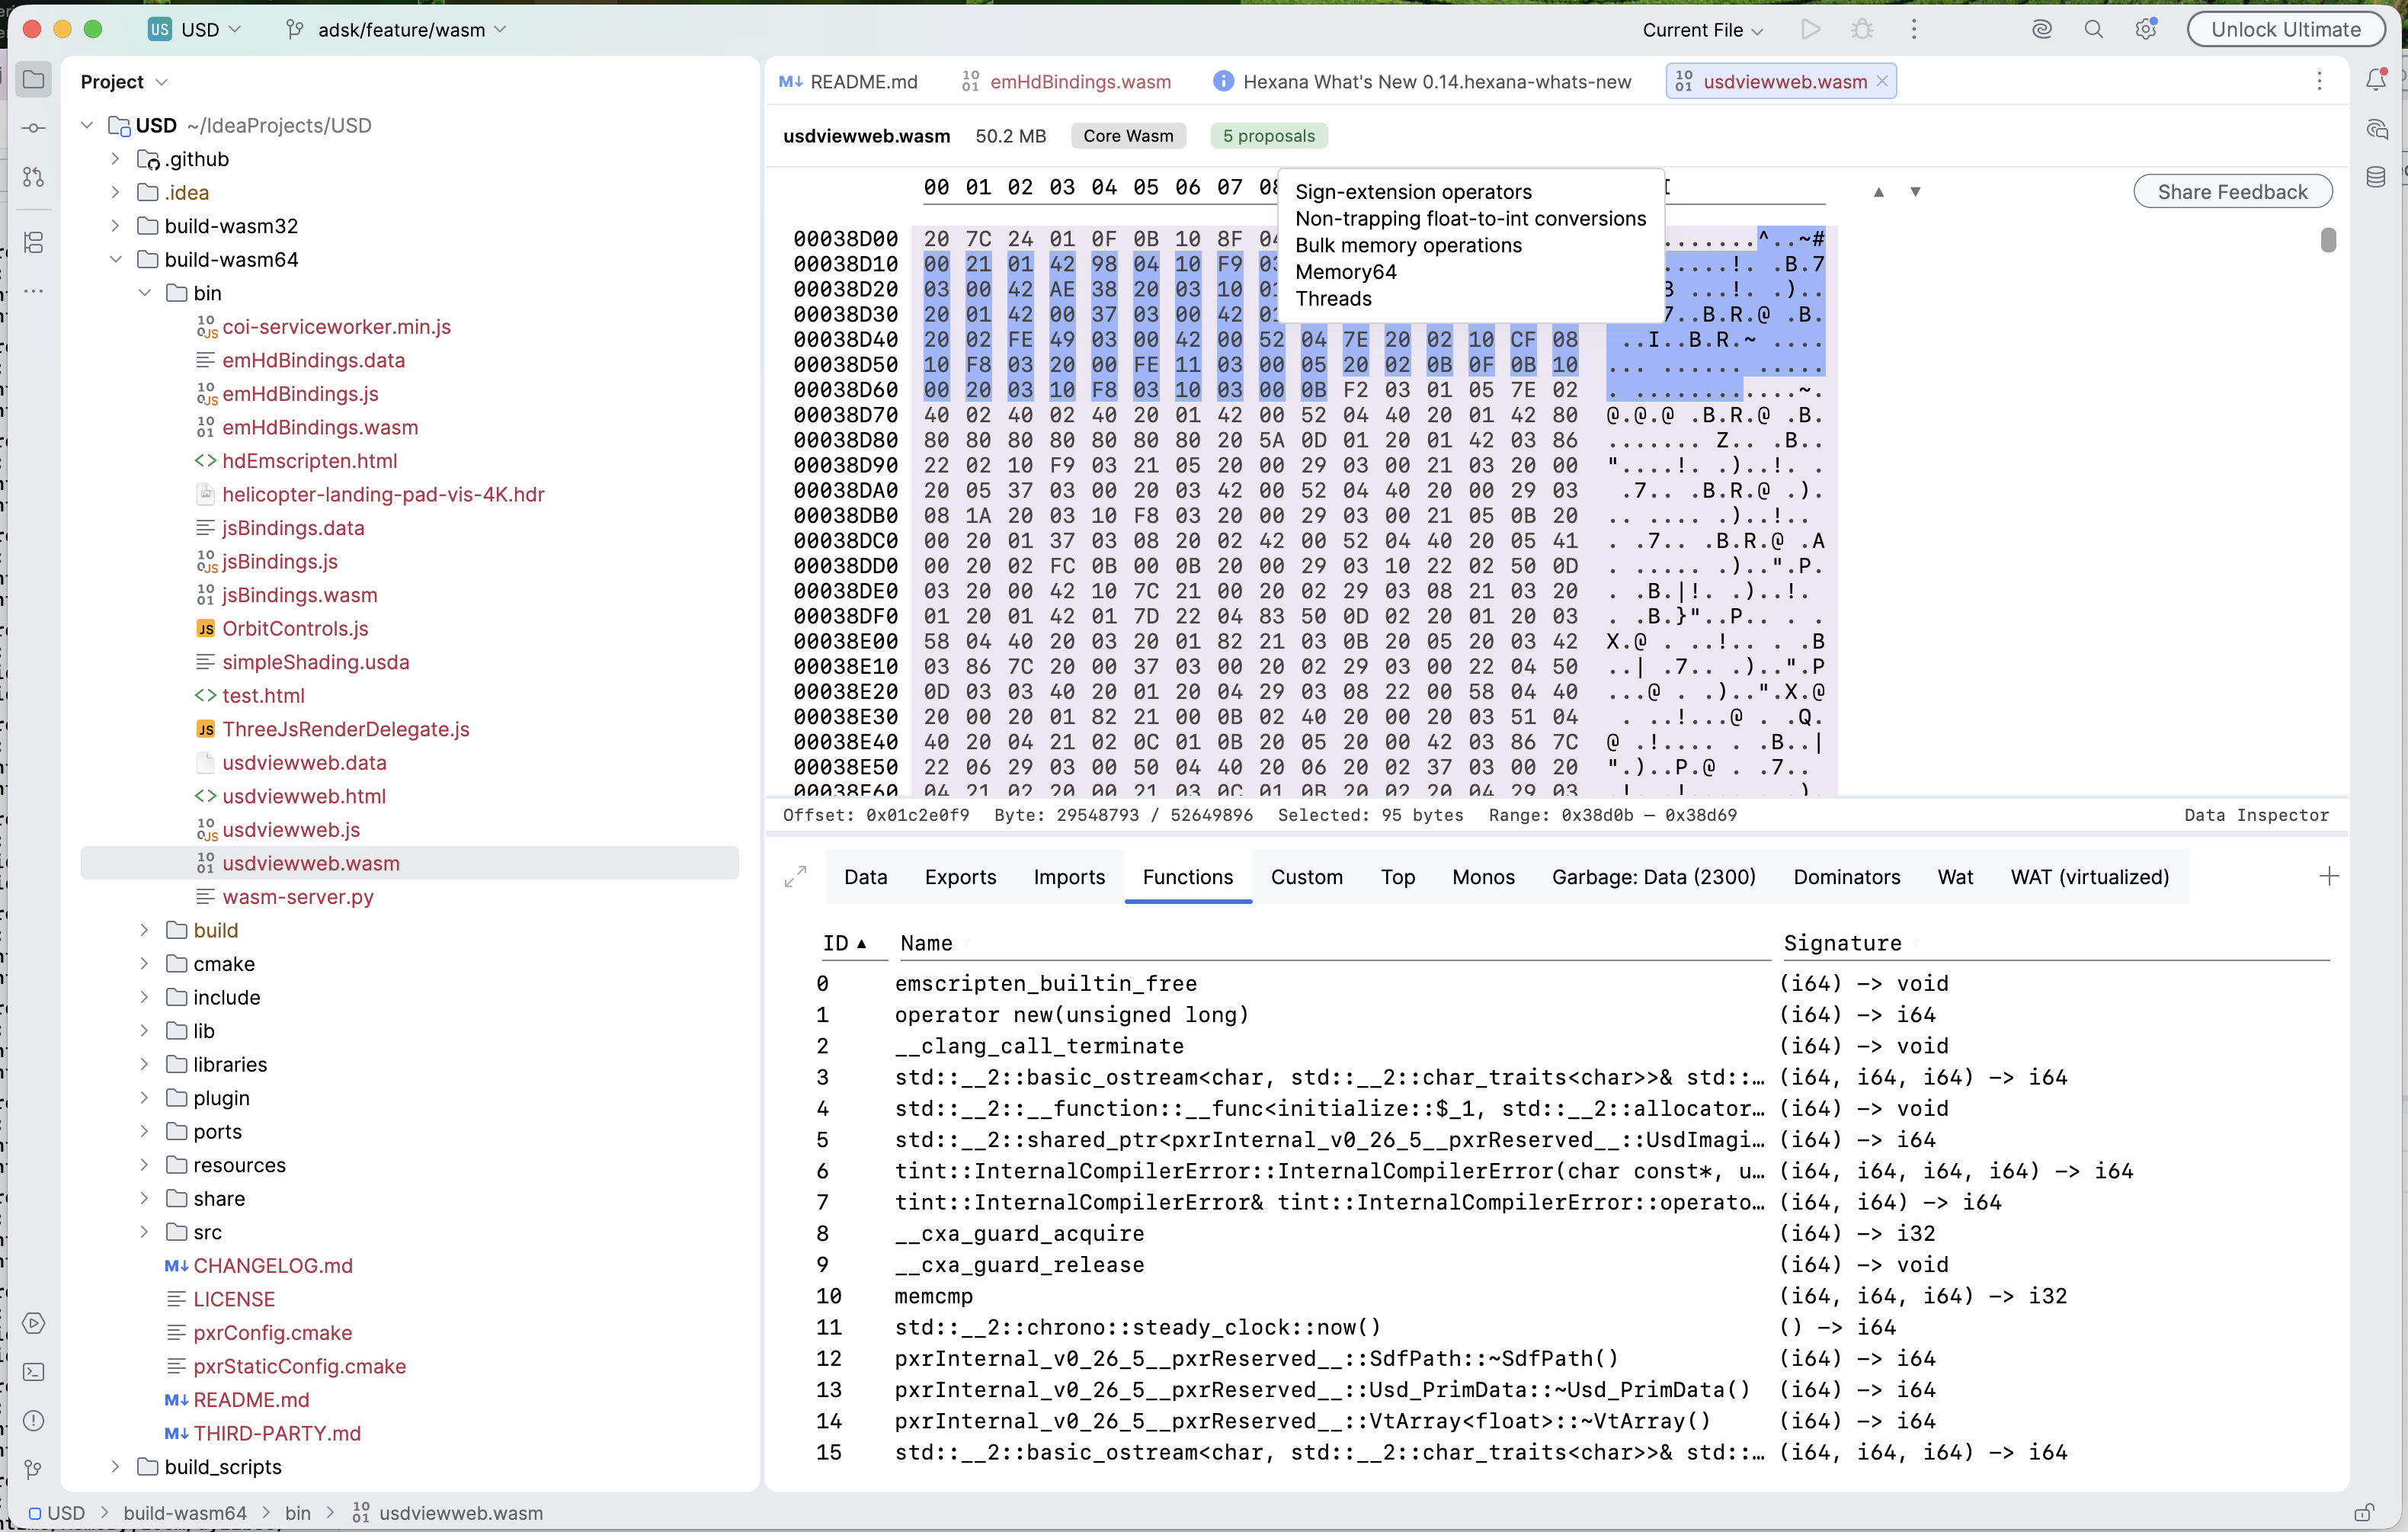Open the Project tool window icon
Screen dimensions: 2408x1532
click(x=33, y=79)
